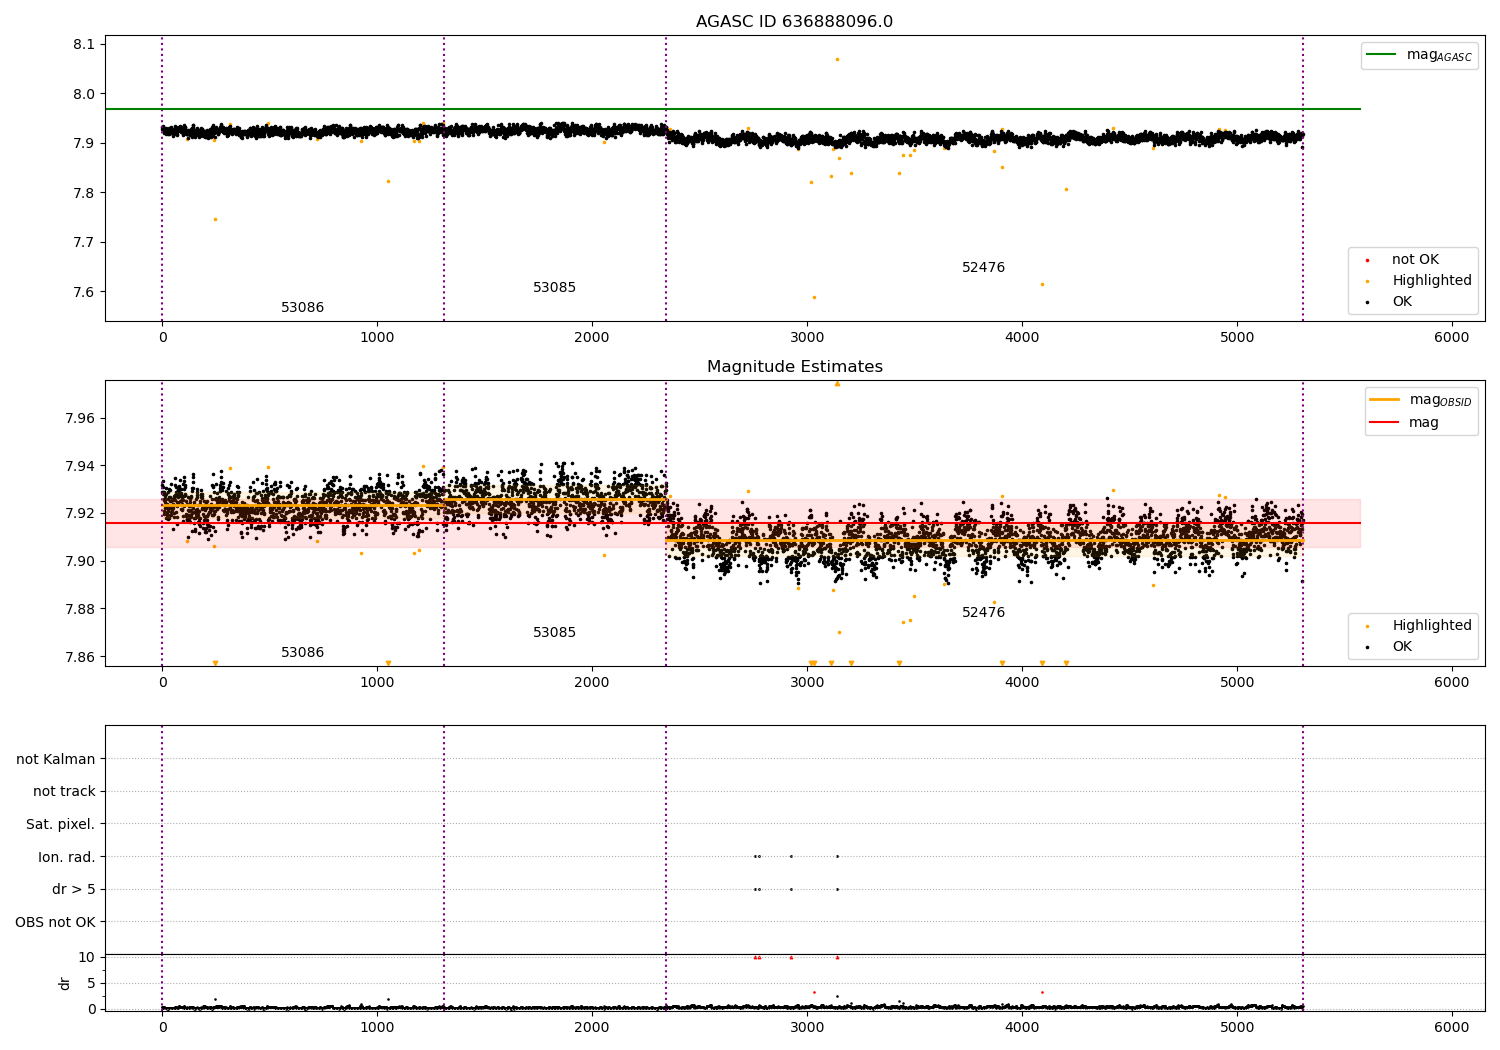Click the red 'mag' legend entry in middle plot
The image size is (1500, 1050).
(x=1404, y=423)
